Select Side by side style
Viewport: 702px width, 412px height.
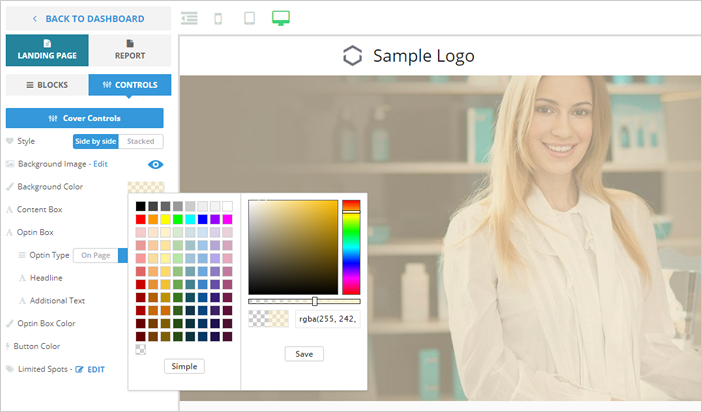point(96,141)
